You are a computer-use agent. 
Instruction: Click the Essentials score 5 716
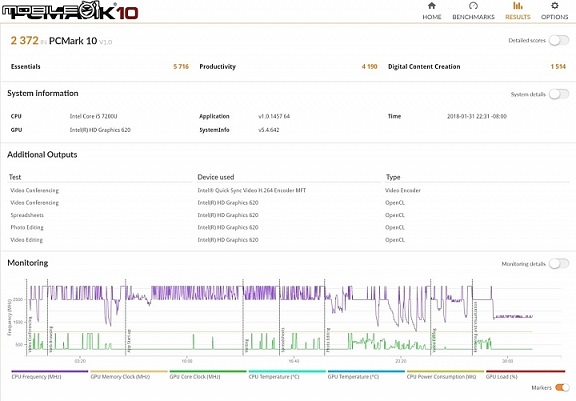[x=181, y=66]
